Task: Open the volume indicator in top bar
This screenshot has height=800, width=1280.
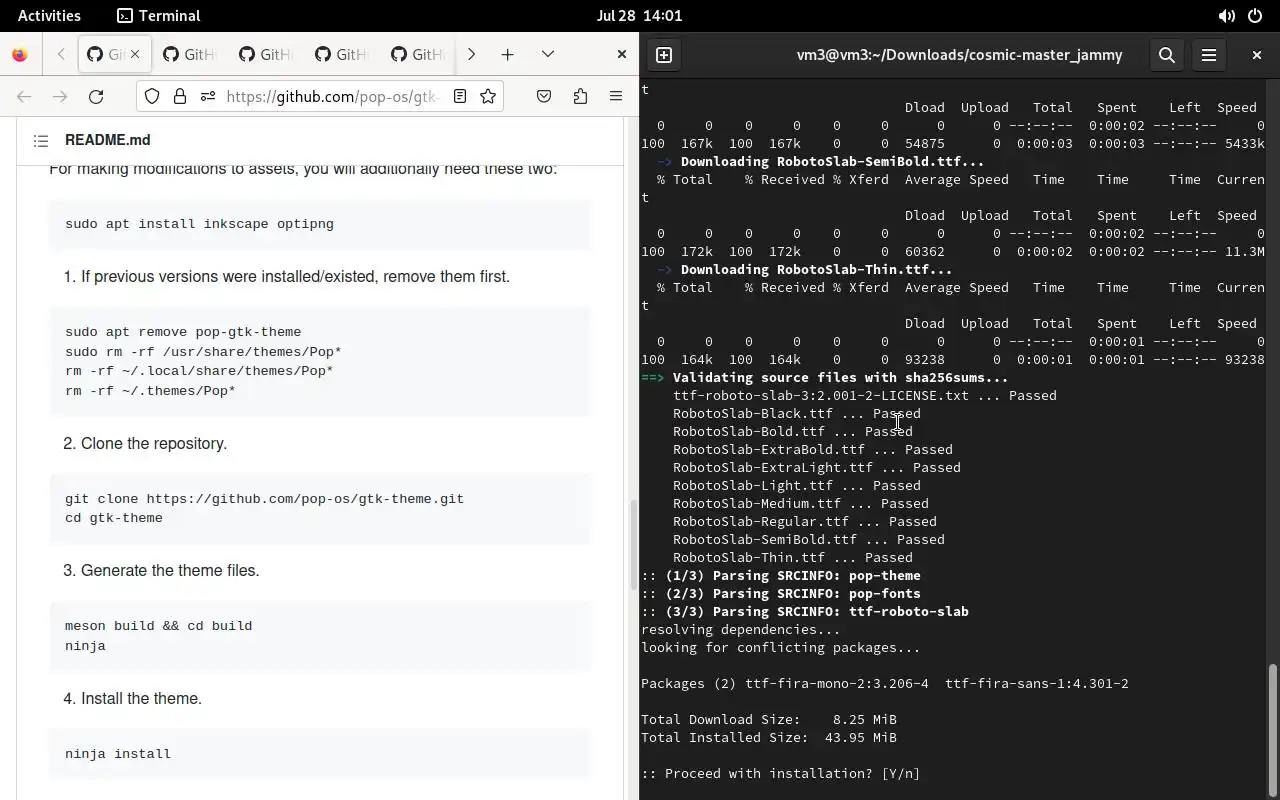Action: click(x=1226, y=16)
